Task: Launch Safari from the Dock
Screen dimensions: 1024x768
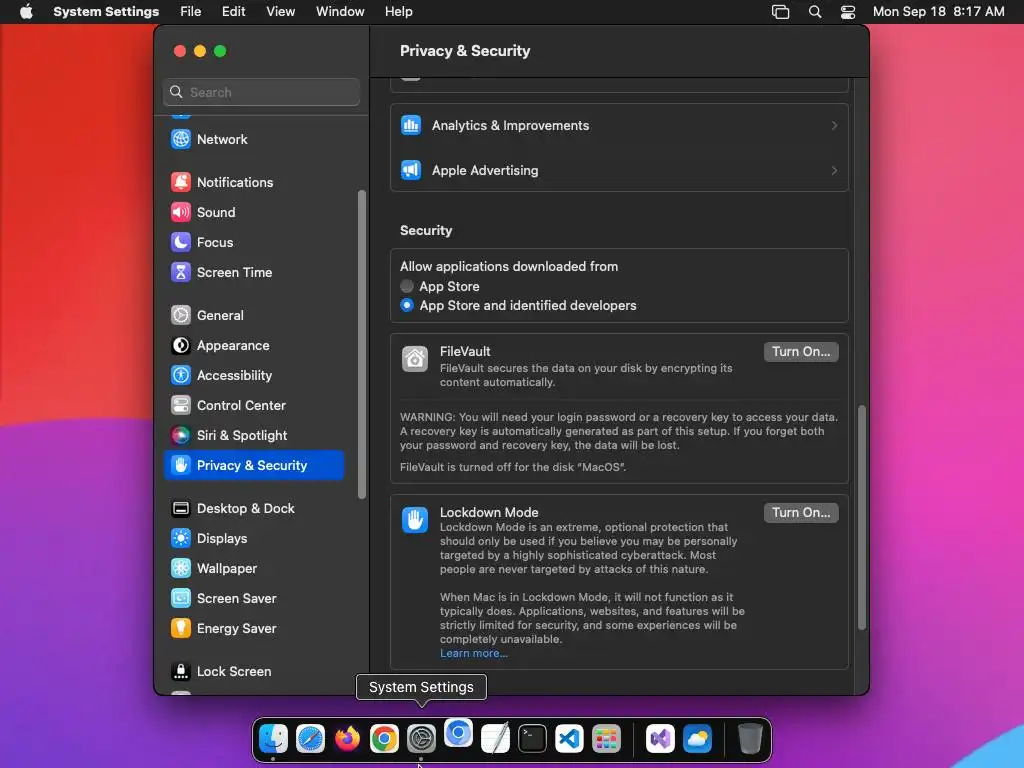Action: coord(310,739)
